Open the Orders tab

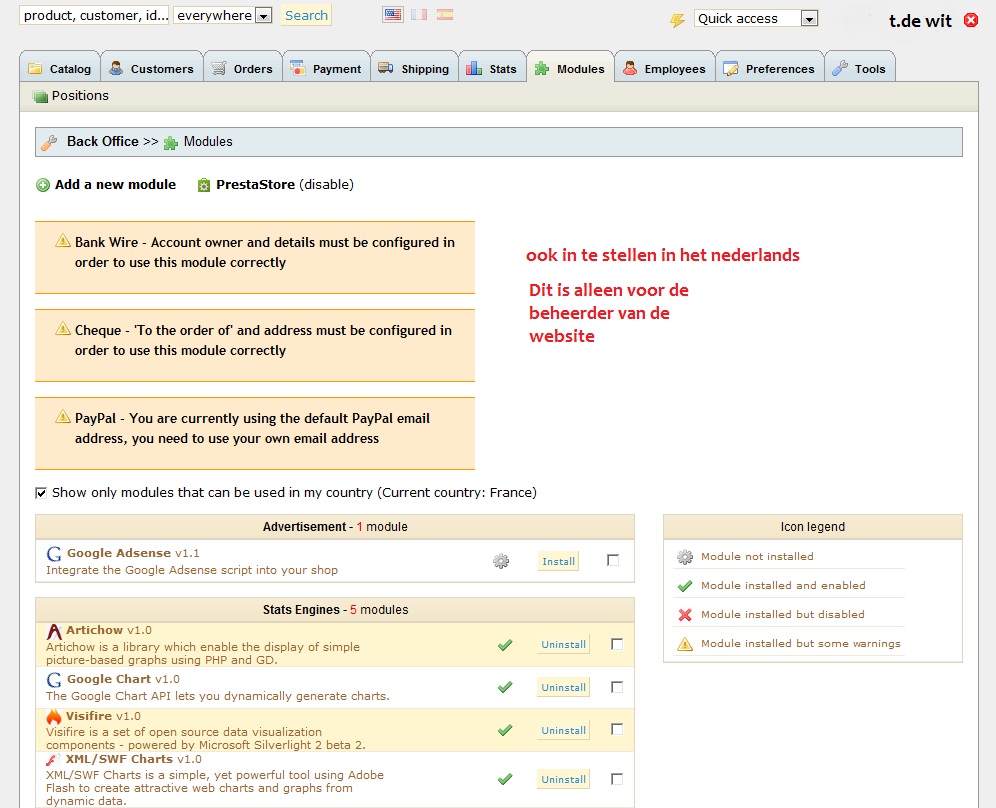click(x=243, y=69)
